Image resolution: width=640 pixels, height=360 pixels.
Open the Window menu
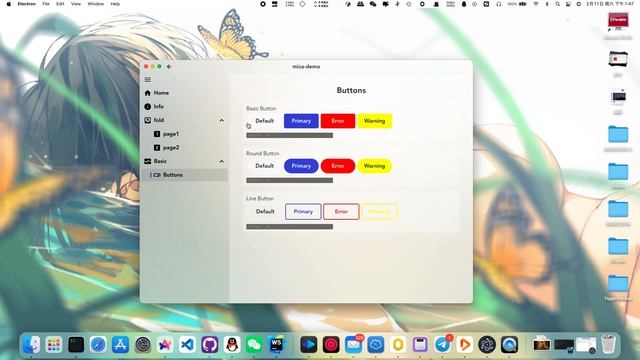coord(96,4)
